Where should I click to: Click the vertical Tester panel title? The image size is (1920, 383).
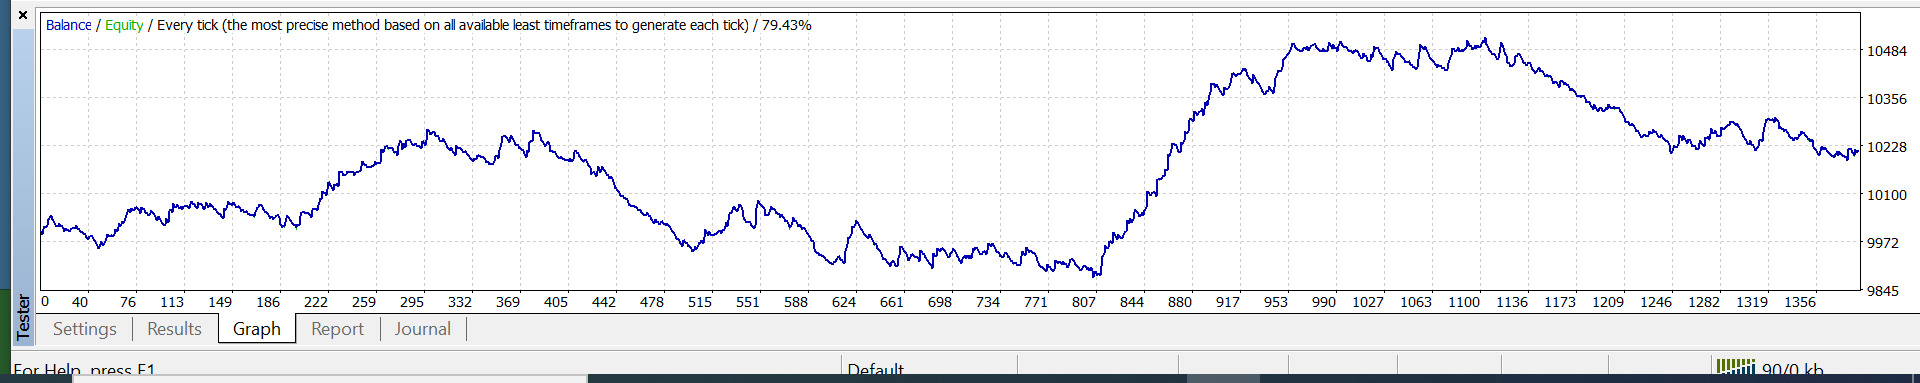click(24, 317)
